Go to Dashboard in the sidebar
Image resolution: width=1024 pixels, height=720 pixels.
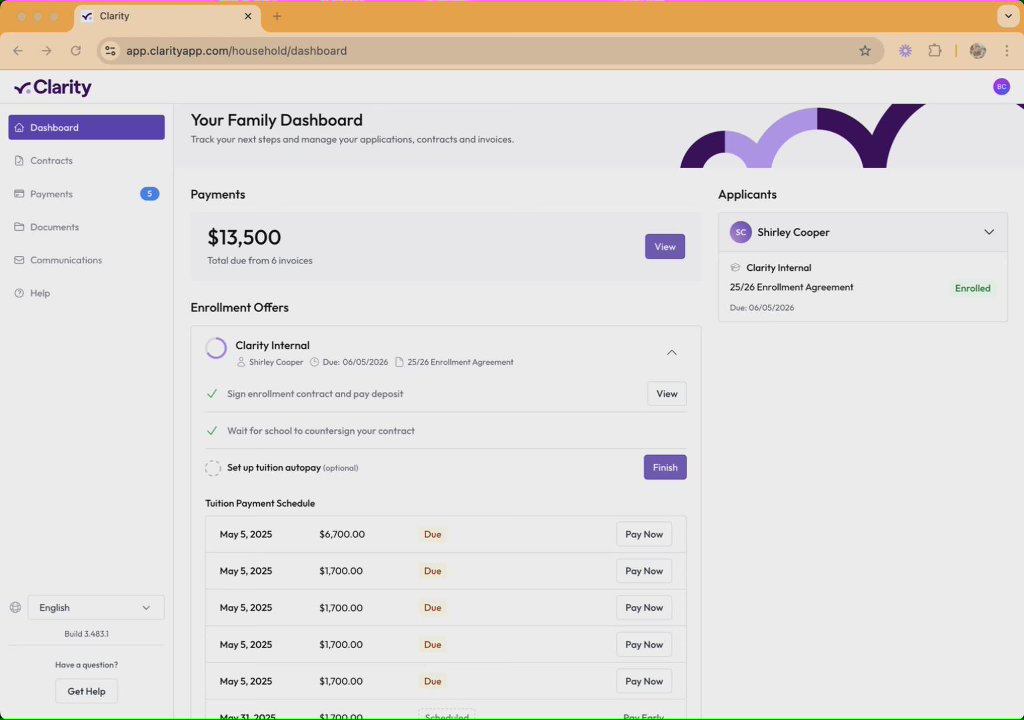click(x=86, y=127)
